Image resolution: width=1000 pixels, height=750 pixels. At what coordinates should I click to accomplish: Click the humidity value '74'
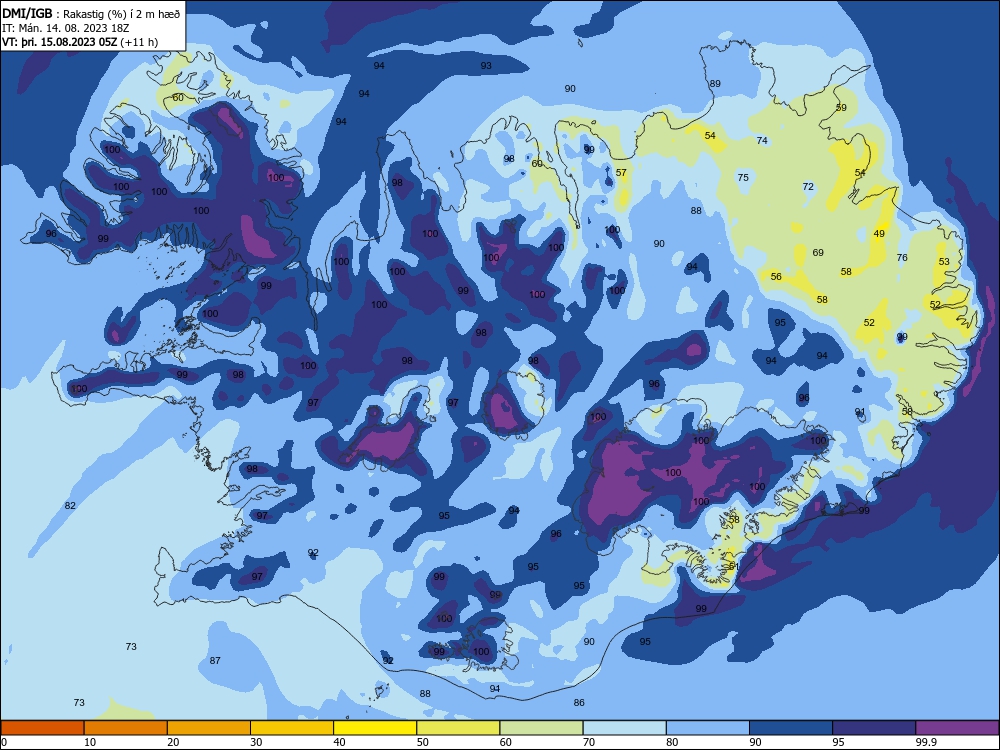pyautogui.click(x=762, y=140)
